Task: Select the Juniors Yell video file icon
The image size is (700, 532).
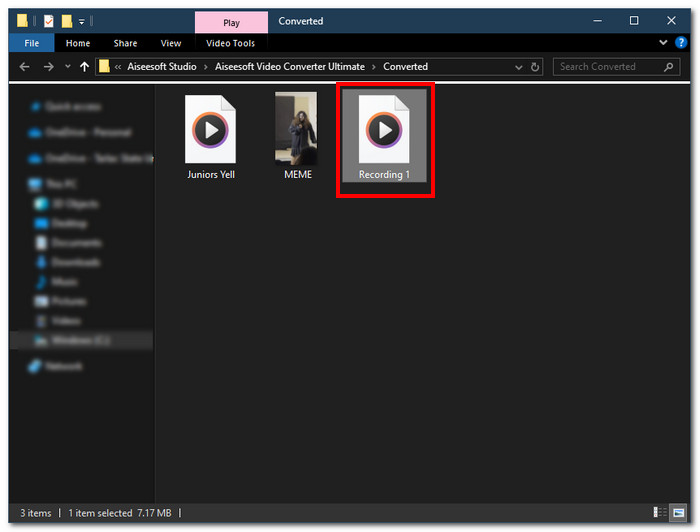Action: click(210, 129)
